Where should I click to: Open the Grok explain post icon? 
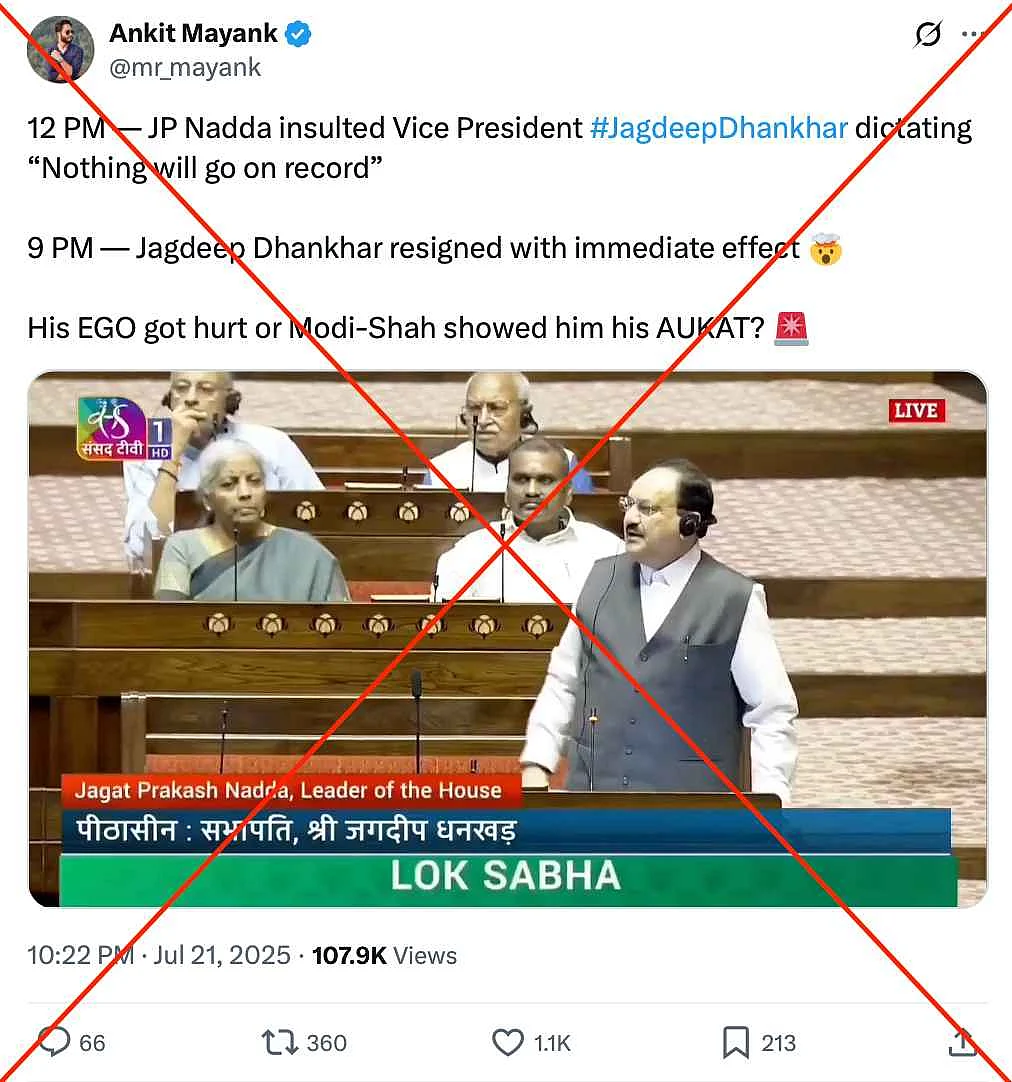(x=927, y=34)
